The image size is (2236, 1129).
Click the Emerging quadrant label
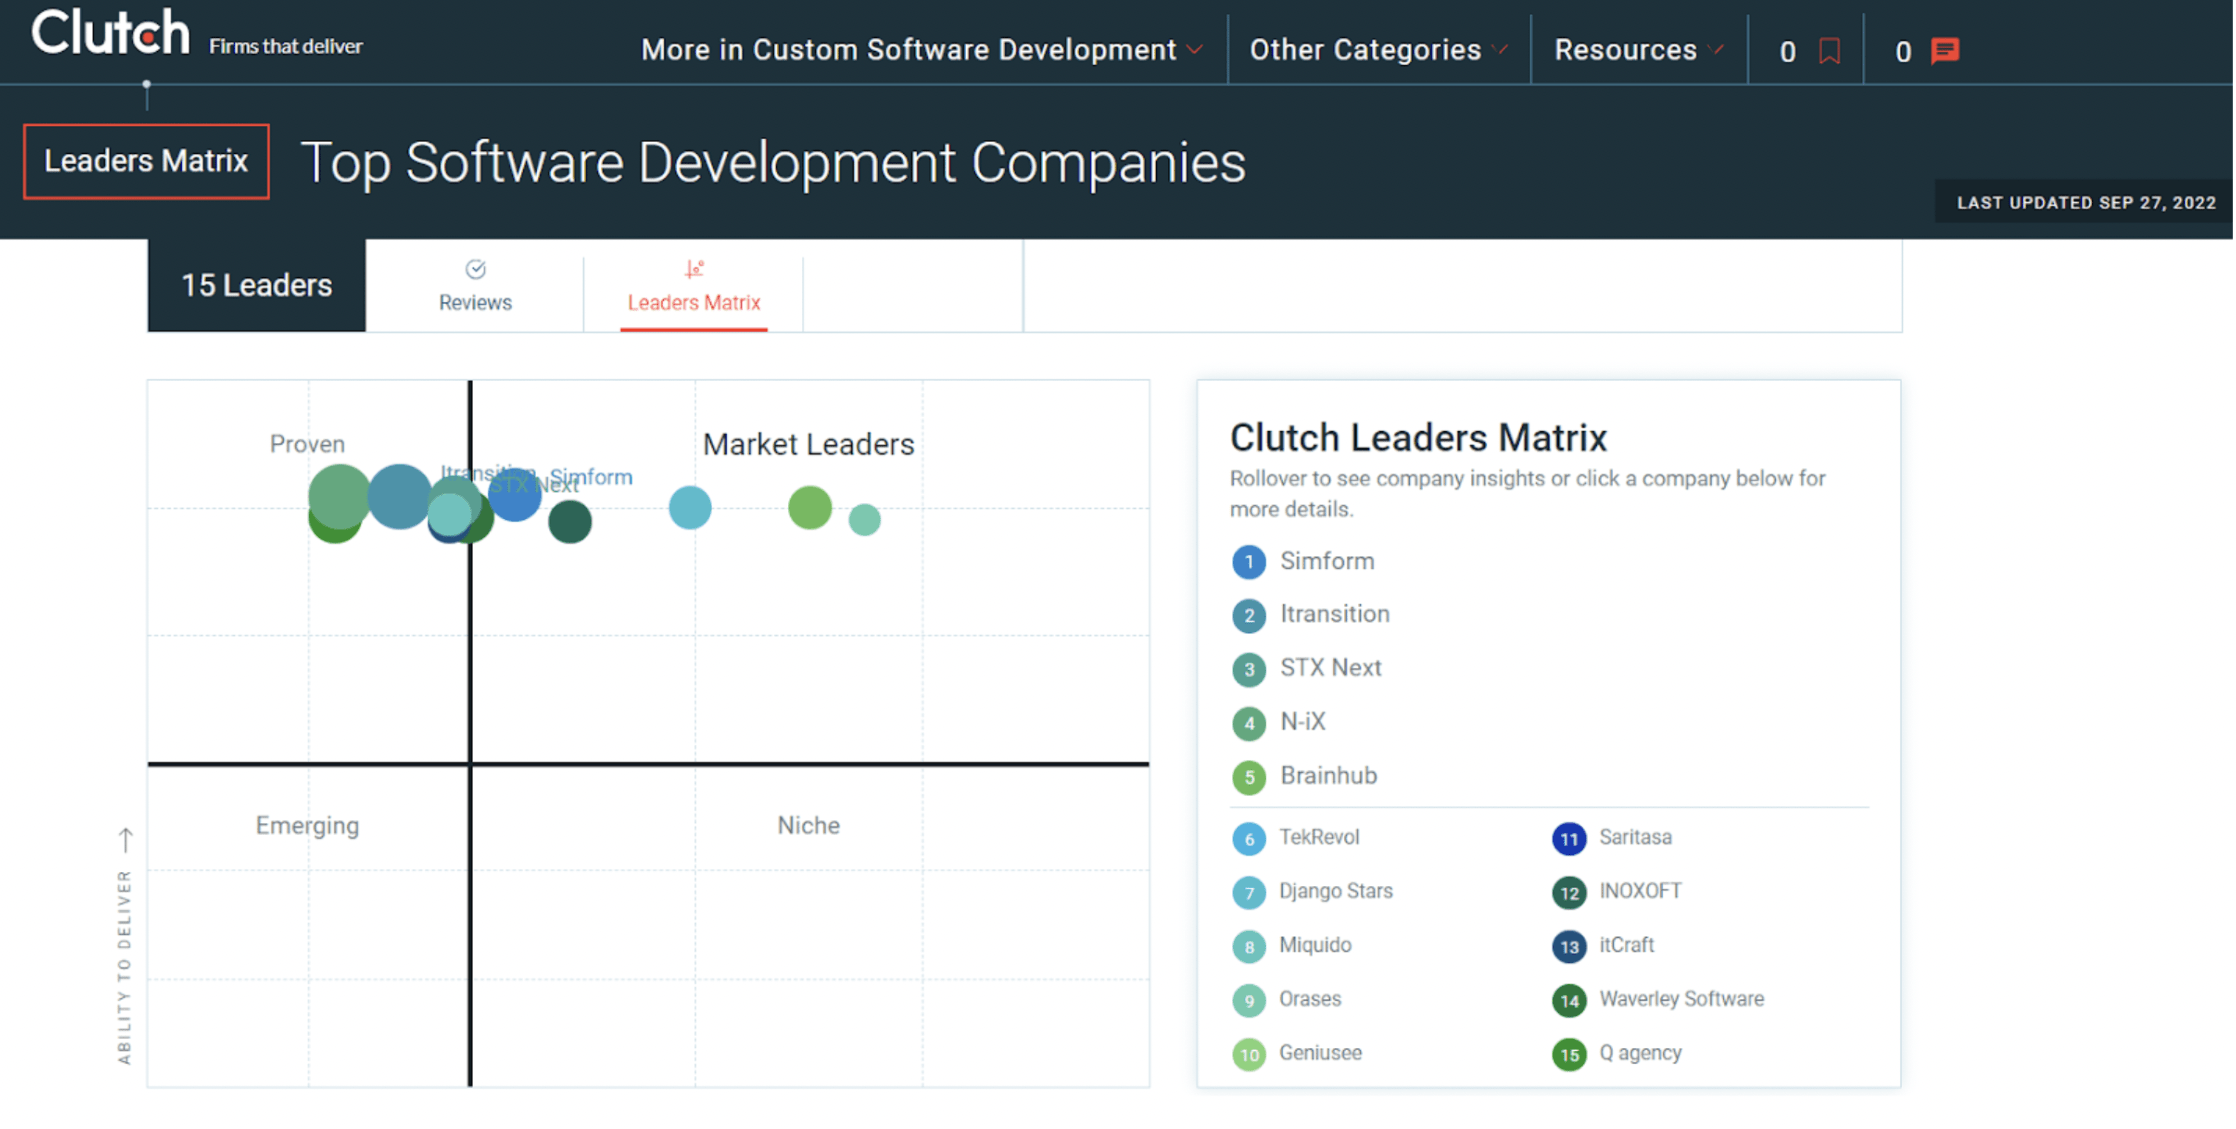coord(307,826)
